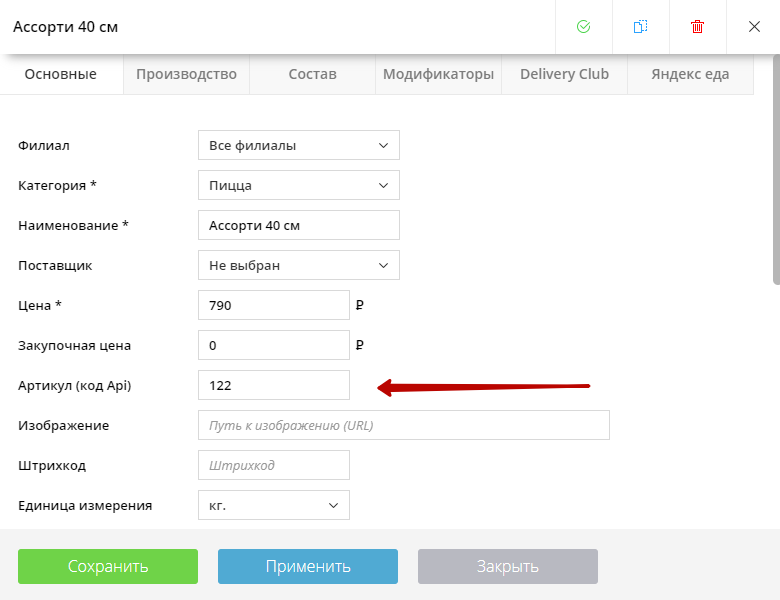Open the Состав tab
The height and width of the screenshot is (600, 780).
click(x=312, y=74)
